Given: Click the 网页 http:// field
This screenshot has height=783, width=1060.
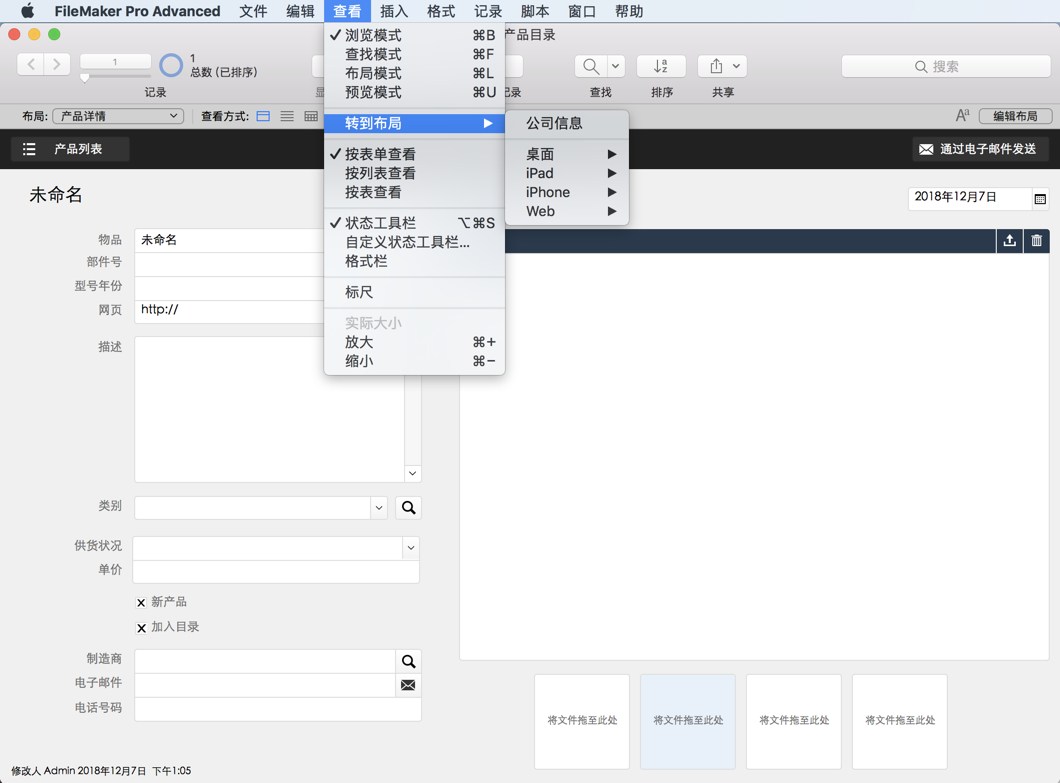Looking at the screenshot, I should (x=229, y=310).
